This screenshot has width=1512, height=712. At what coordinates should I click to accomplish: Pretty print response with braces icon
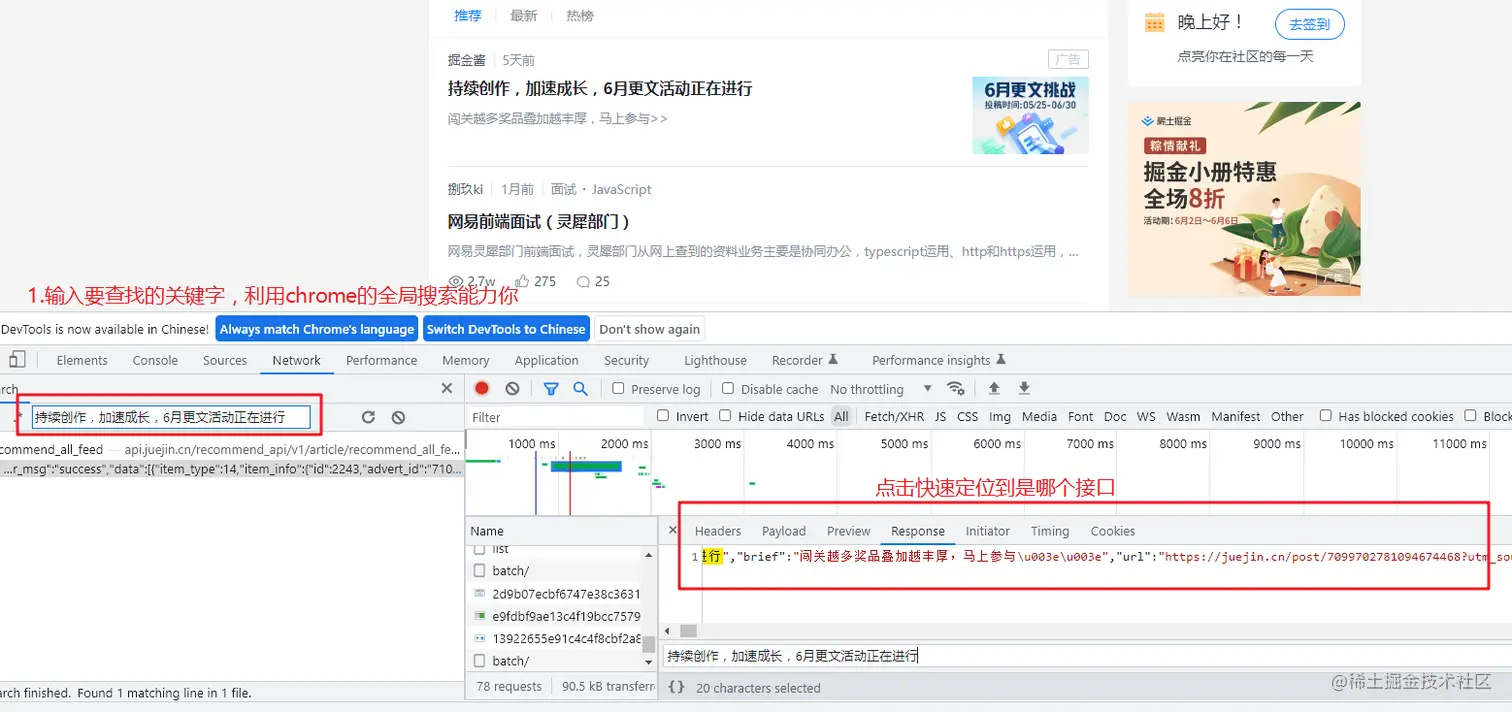(676, 687)
